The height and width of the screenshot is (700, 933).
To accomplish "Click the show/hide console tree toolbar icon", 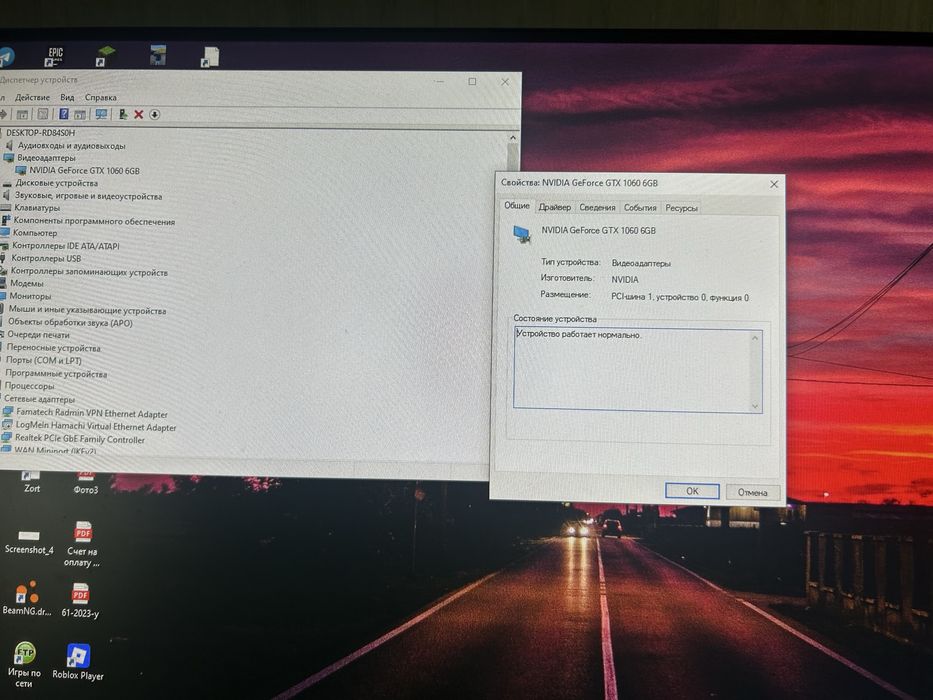I will (x=22, y=114).
